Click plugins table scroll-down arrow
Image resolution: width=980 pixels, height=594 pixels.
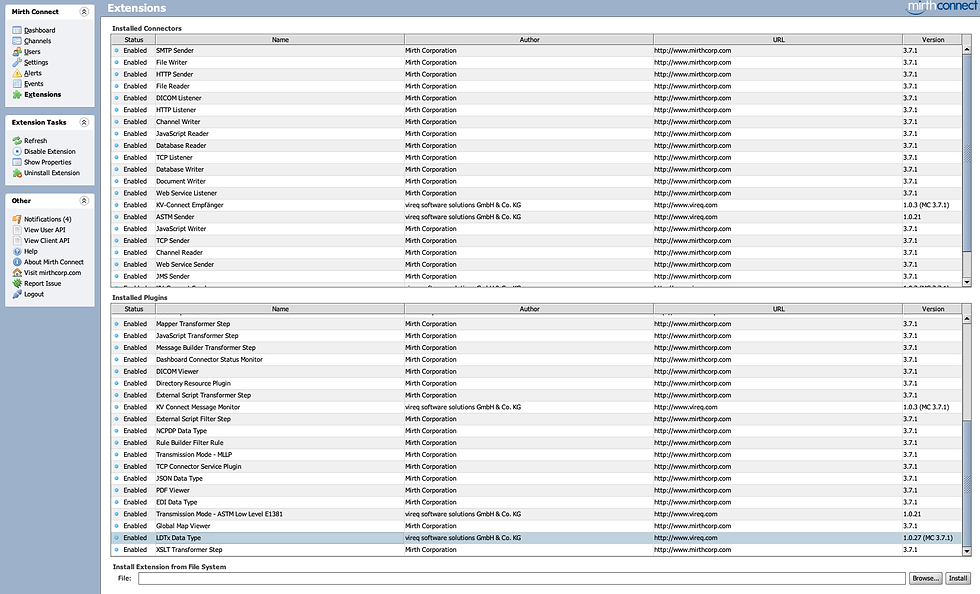[x=967, y=551]
